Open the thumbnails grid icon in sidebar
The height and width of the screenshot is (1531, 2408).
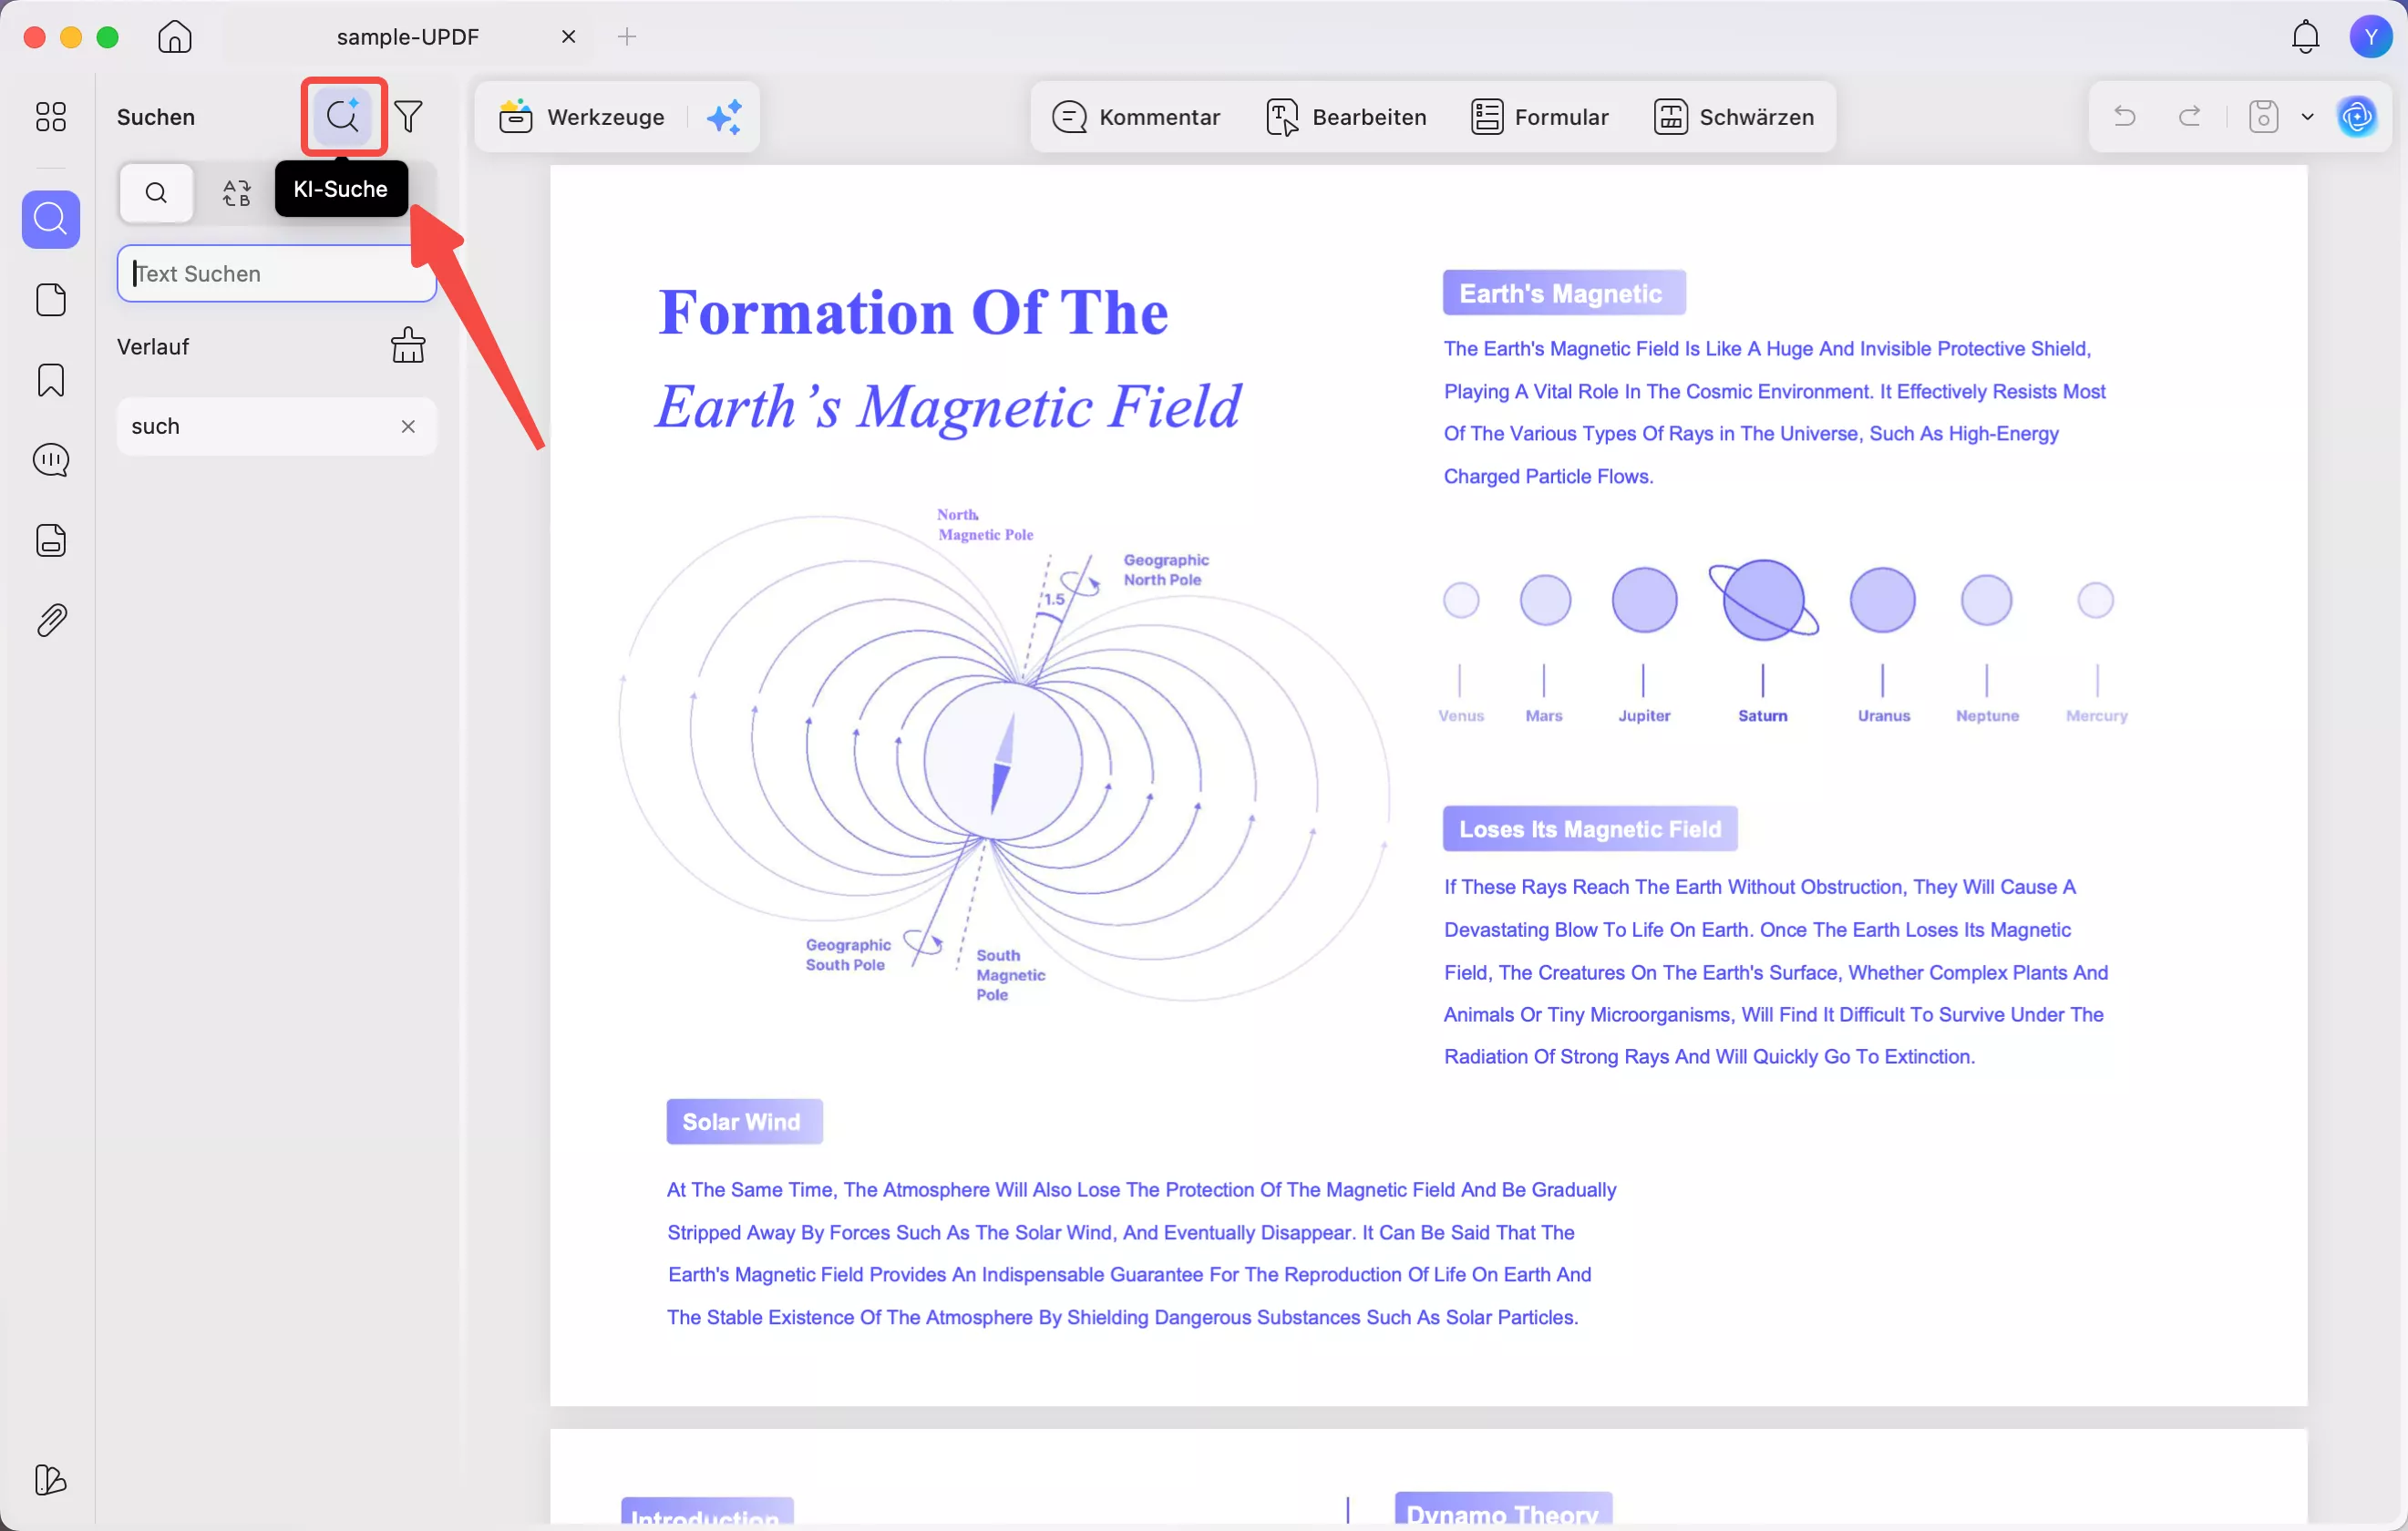point(50,117)
